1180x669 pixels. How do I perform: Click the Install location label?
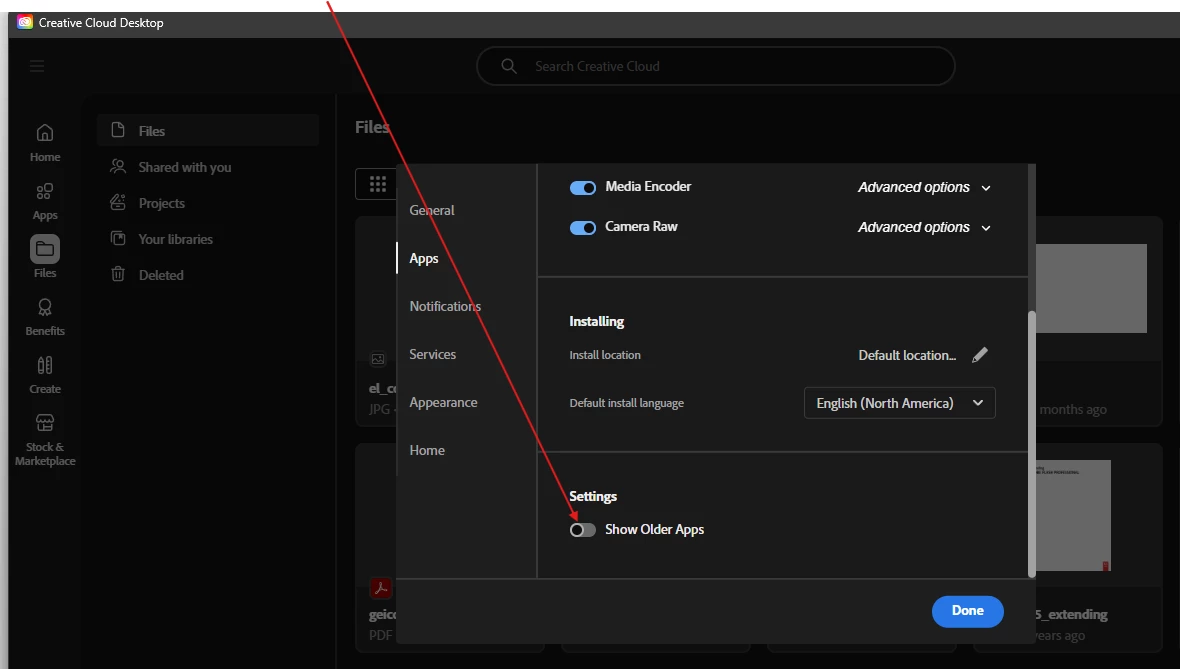[x=605, y=355]
